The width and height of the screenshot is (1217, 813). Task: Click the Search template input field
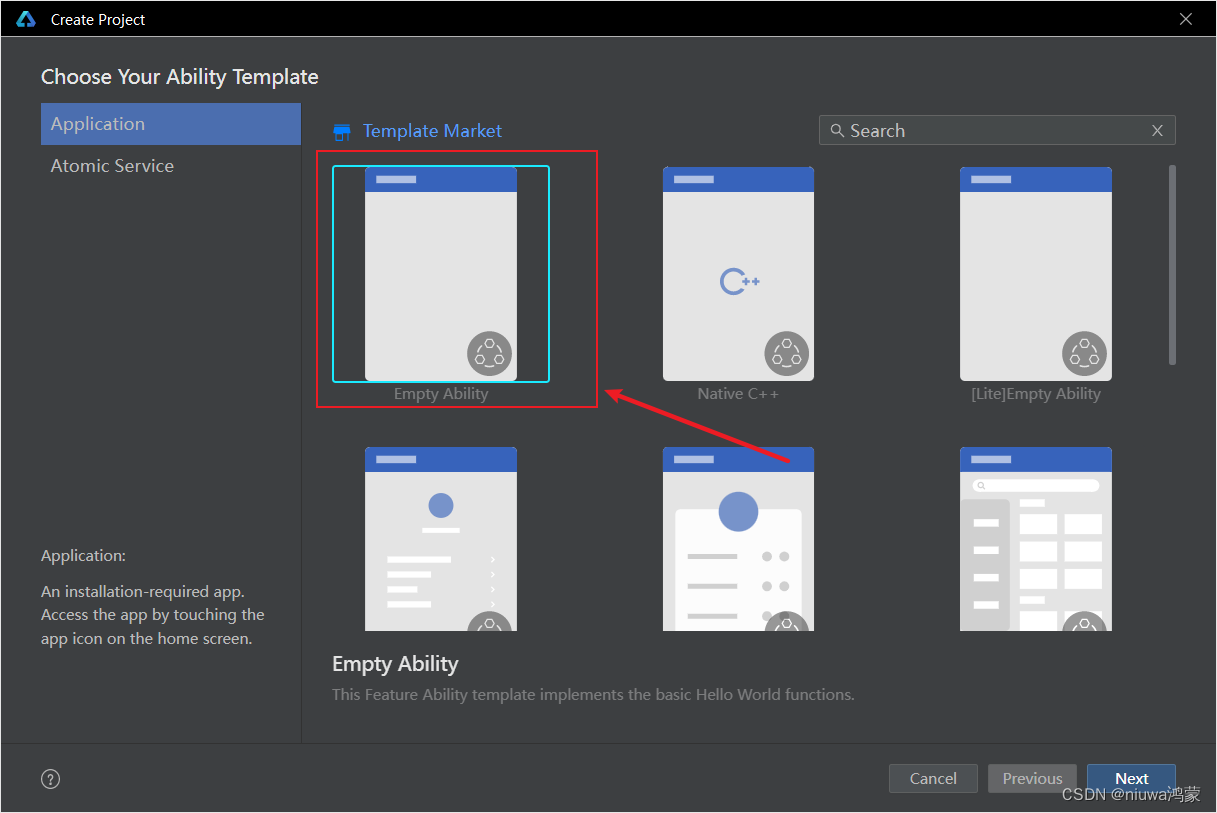997,131
